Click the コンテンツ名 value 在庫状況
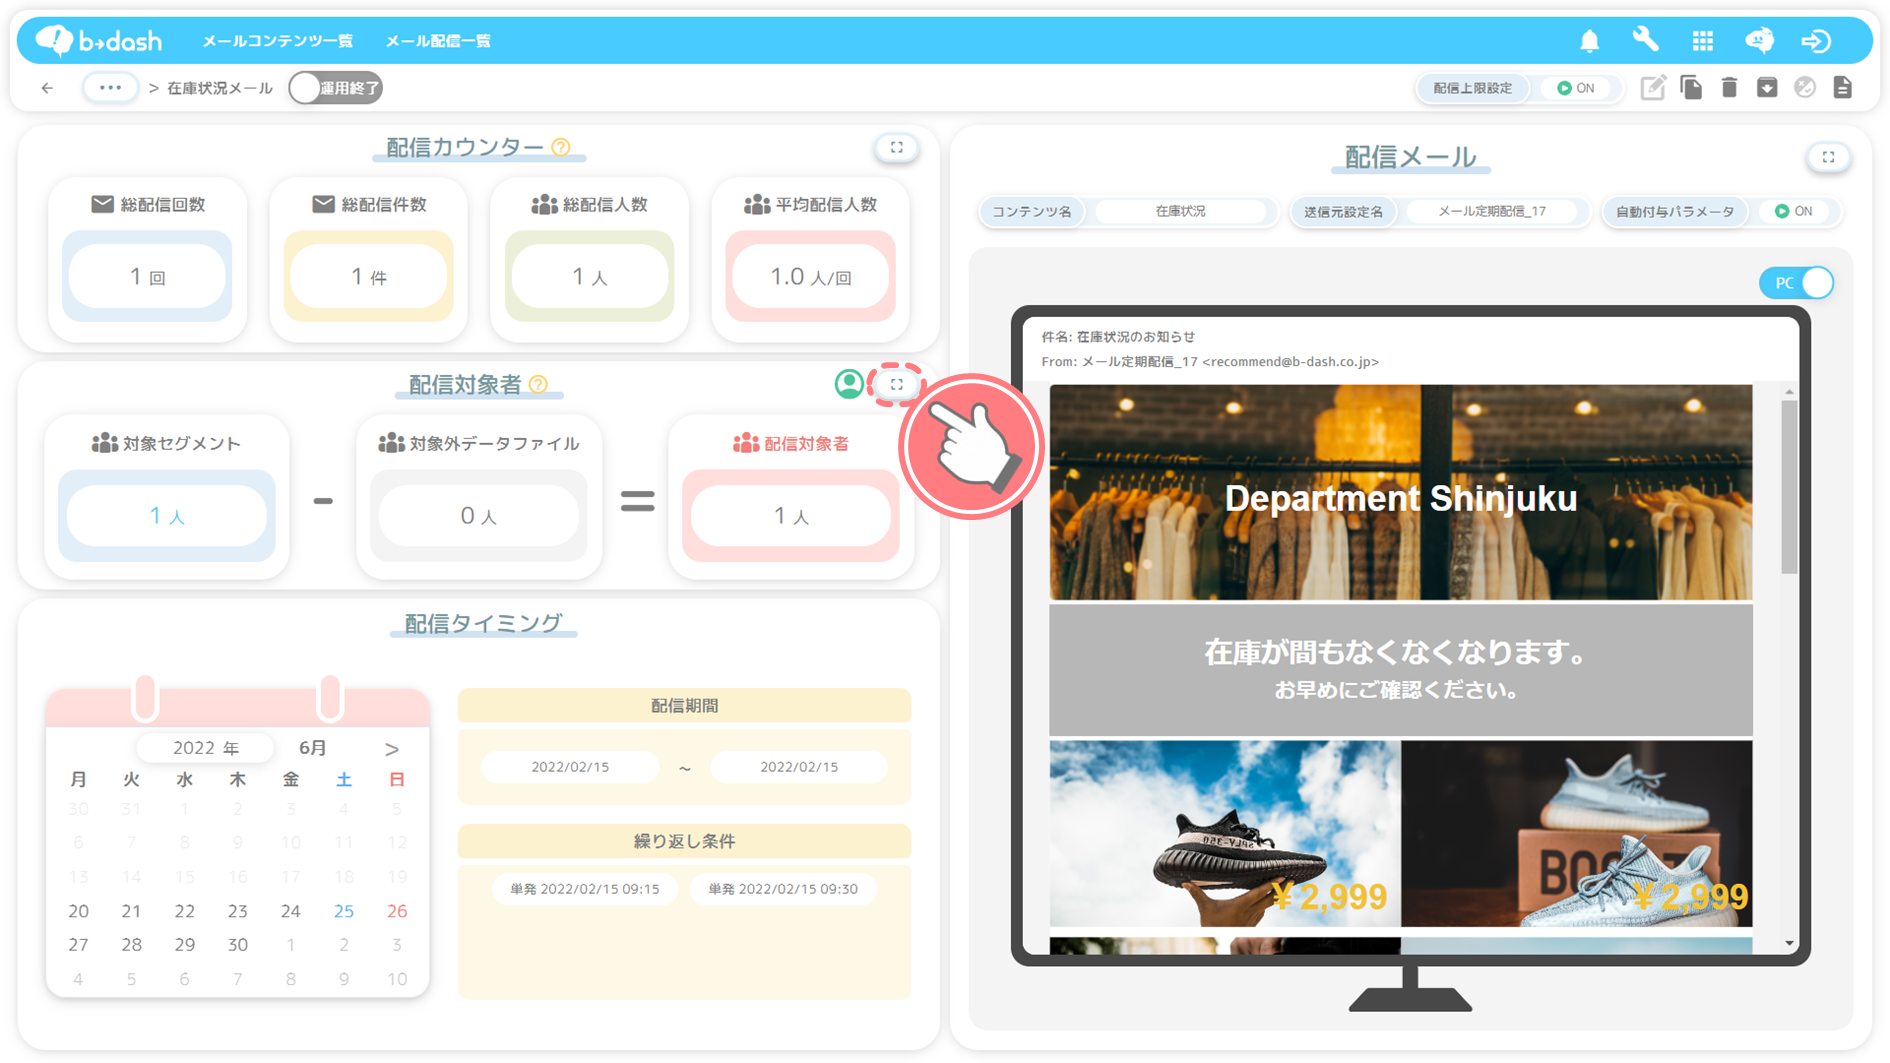 tap(1180, 211)
